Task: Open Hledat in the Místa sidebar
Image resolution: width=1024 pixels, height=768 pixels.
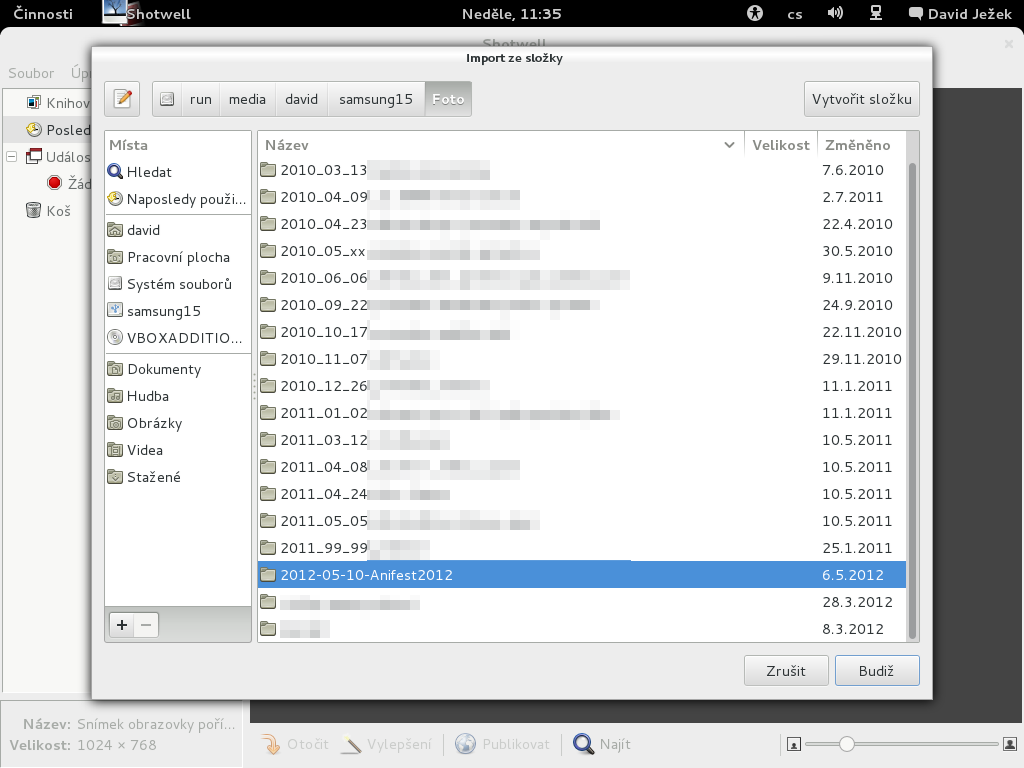Action: [178, 172]
